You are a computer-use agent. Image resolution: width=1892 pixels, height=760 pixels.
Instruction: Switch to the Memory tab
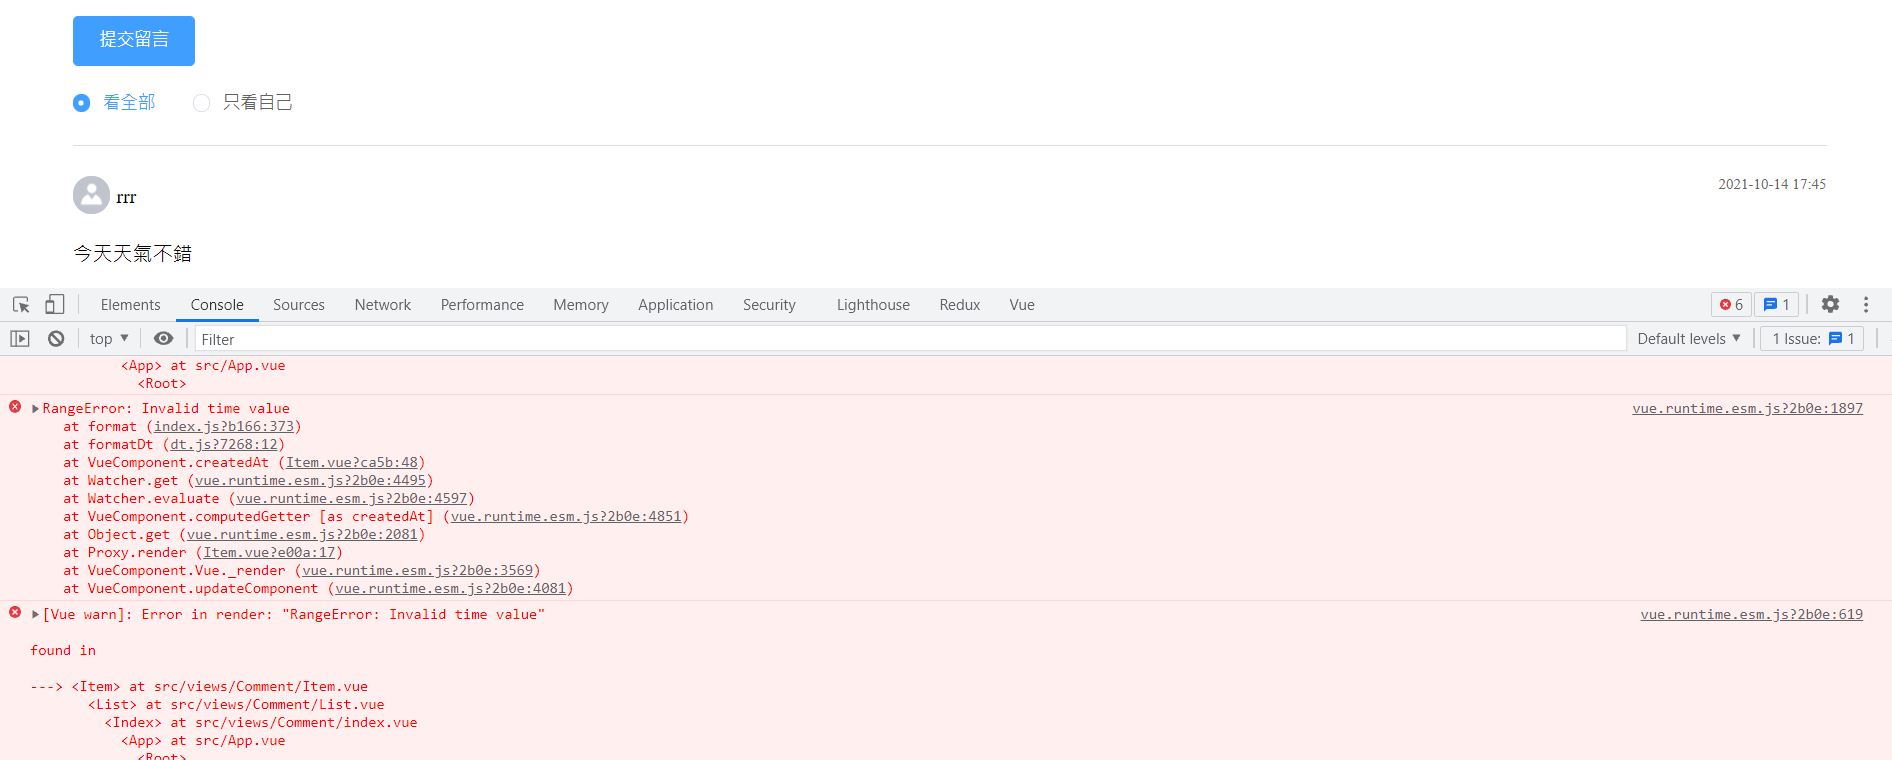[x=581, y=305]
